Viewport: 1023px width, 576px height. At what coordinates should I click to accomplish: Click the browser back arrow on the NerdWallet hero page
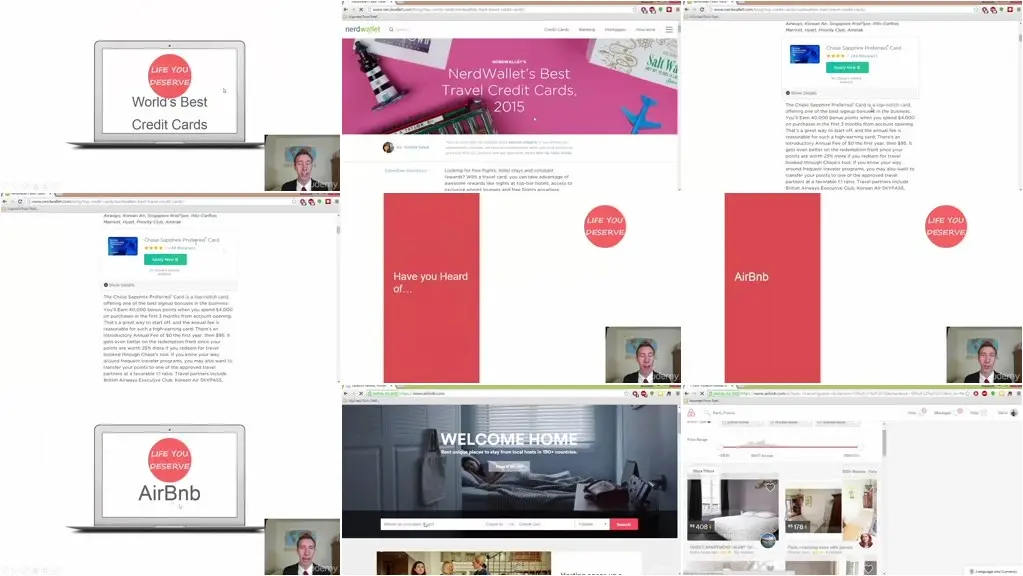pos(346,10)
